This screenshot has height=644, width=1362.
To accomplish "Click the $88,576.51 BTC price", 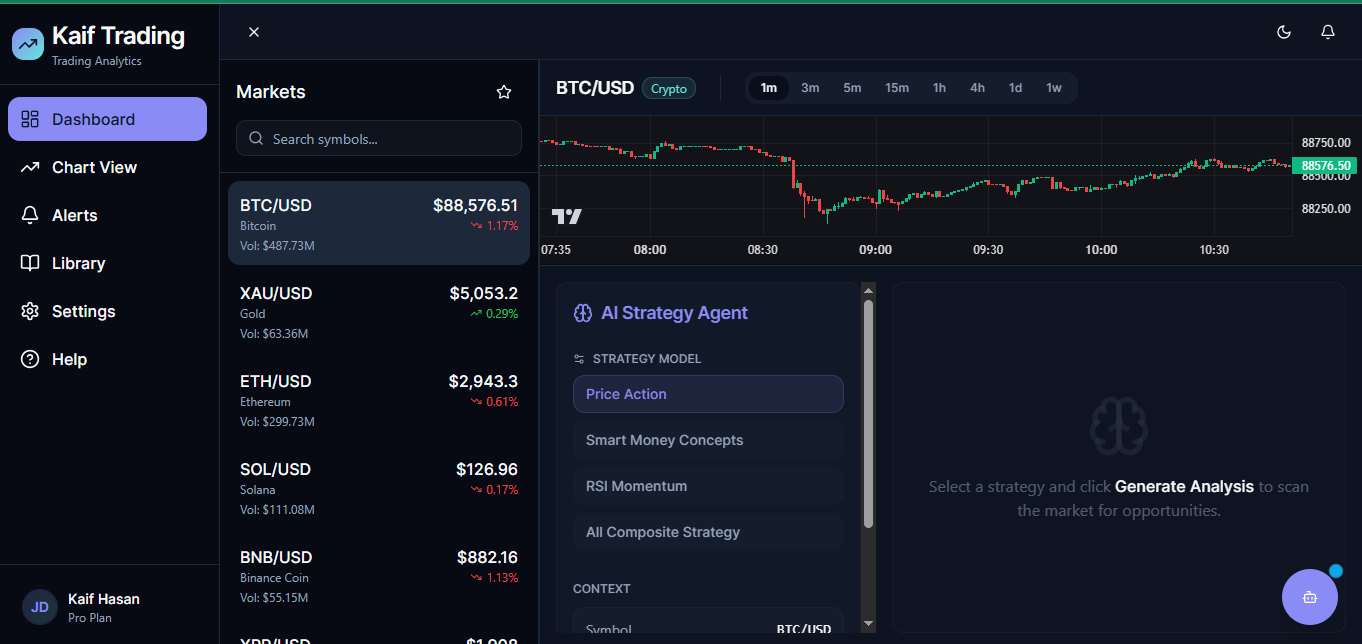I will tap(475, 205).
